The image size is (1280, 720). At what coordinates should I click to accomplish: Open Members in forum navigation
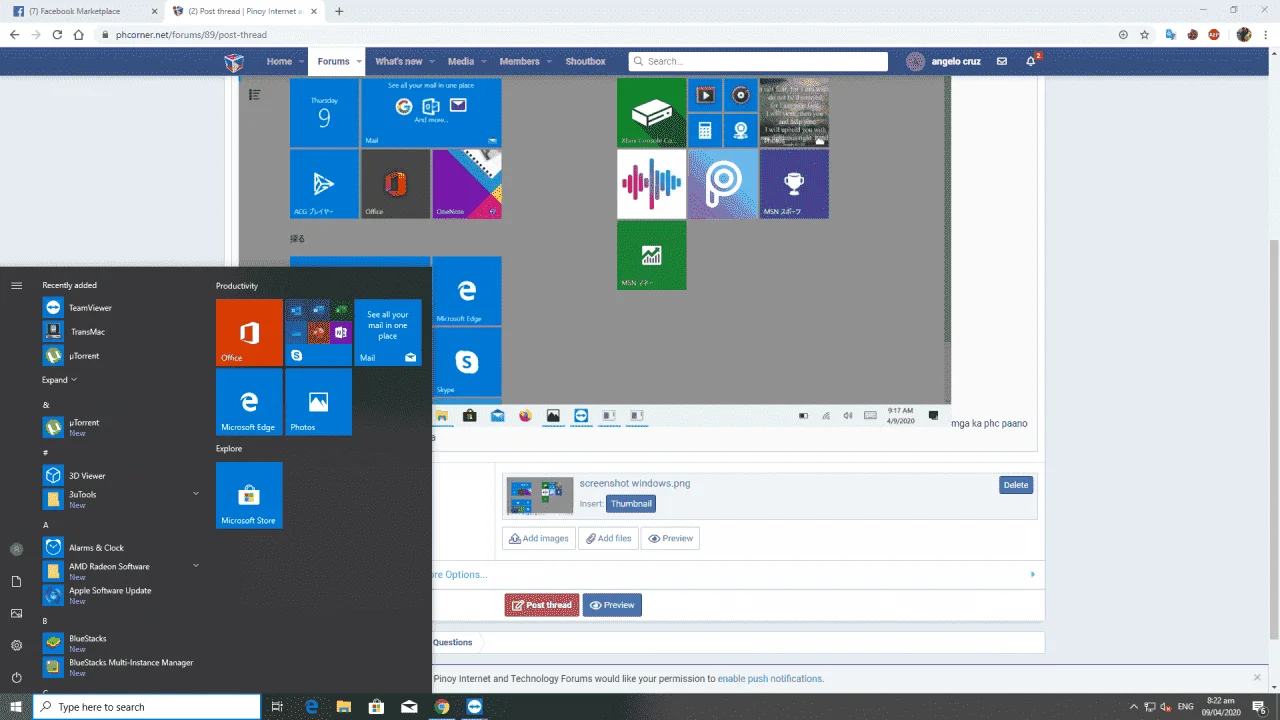point(520,61)
